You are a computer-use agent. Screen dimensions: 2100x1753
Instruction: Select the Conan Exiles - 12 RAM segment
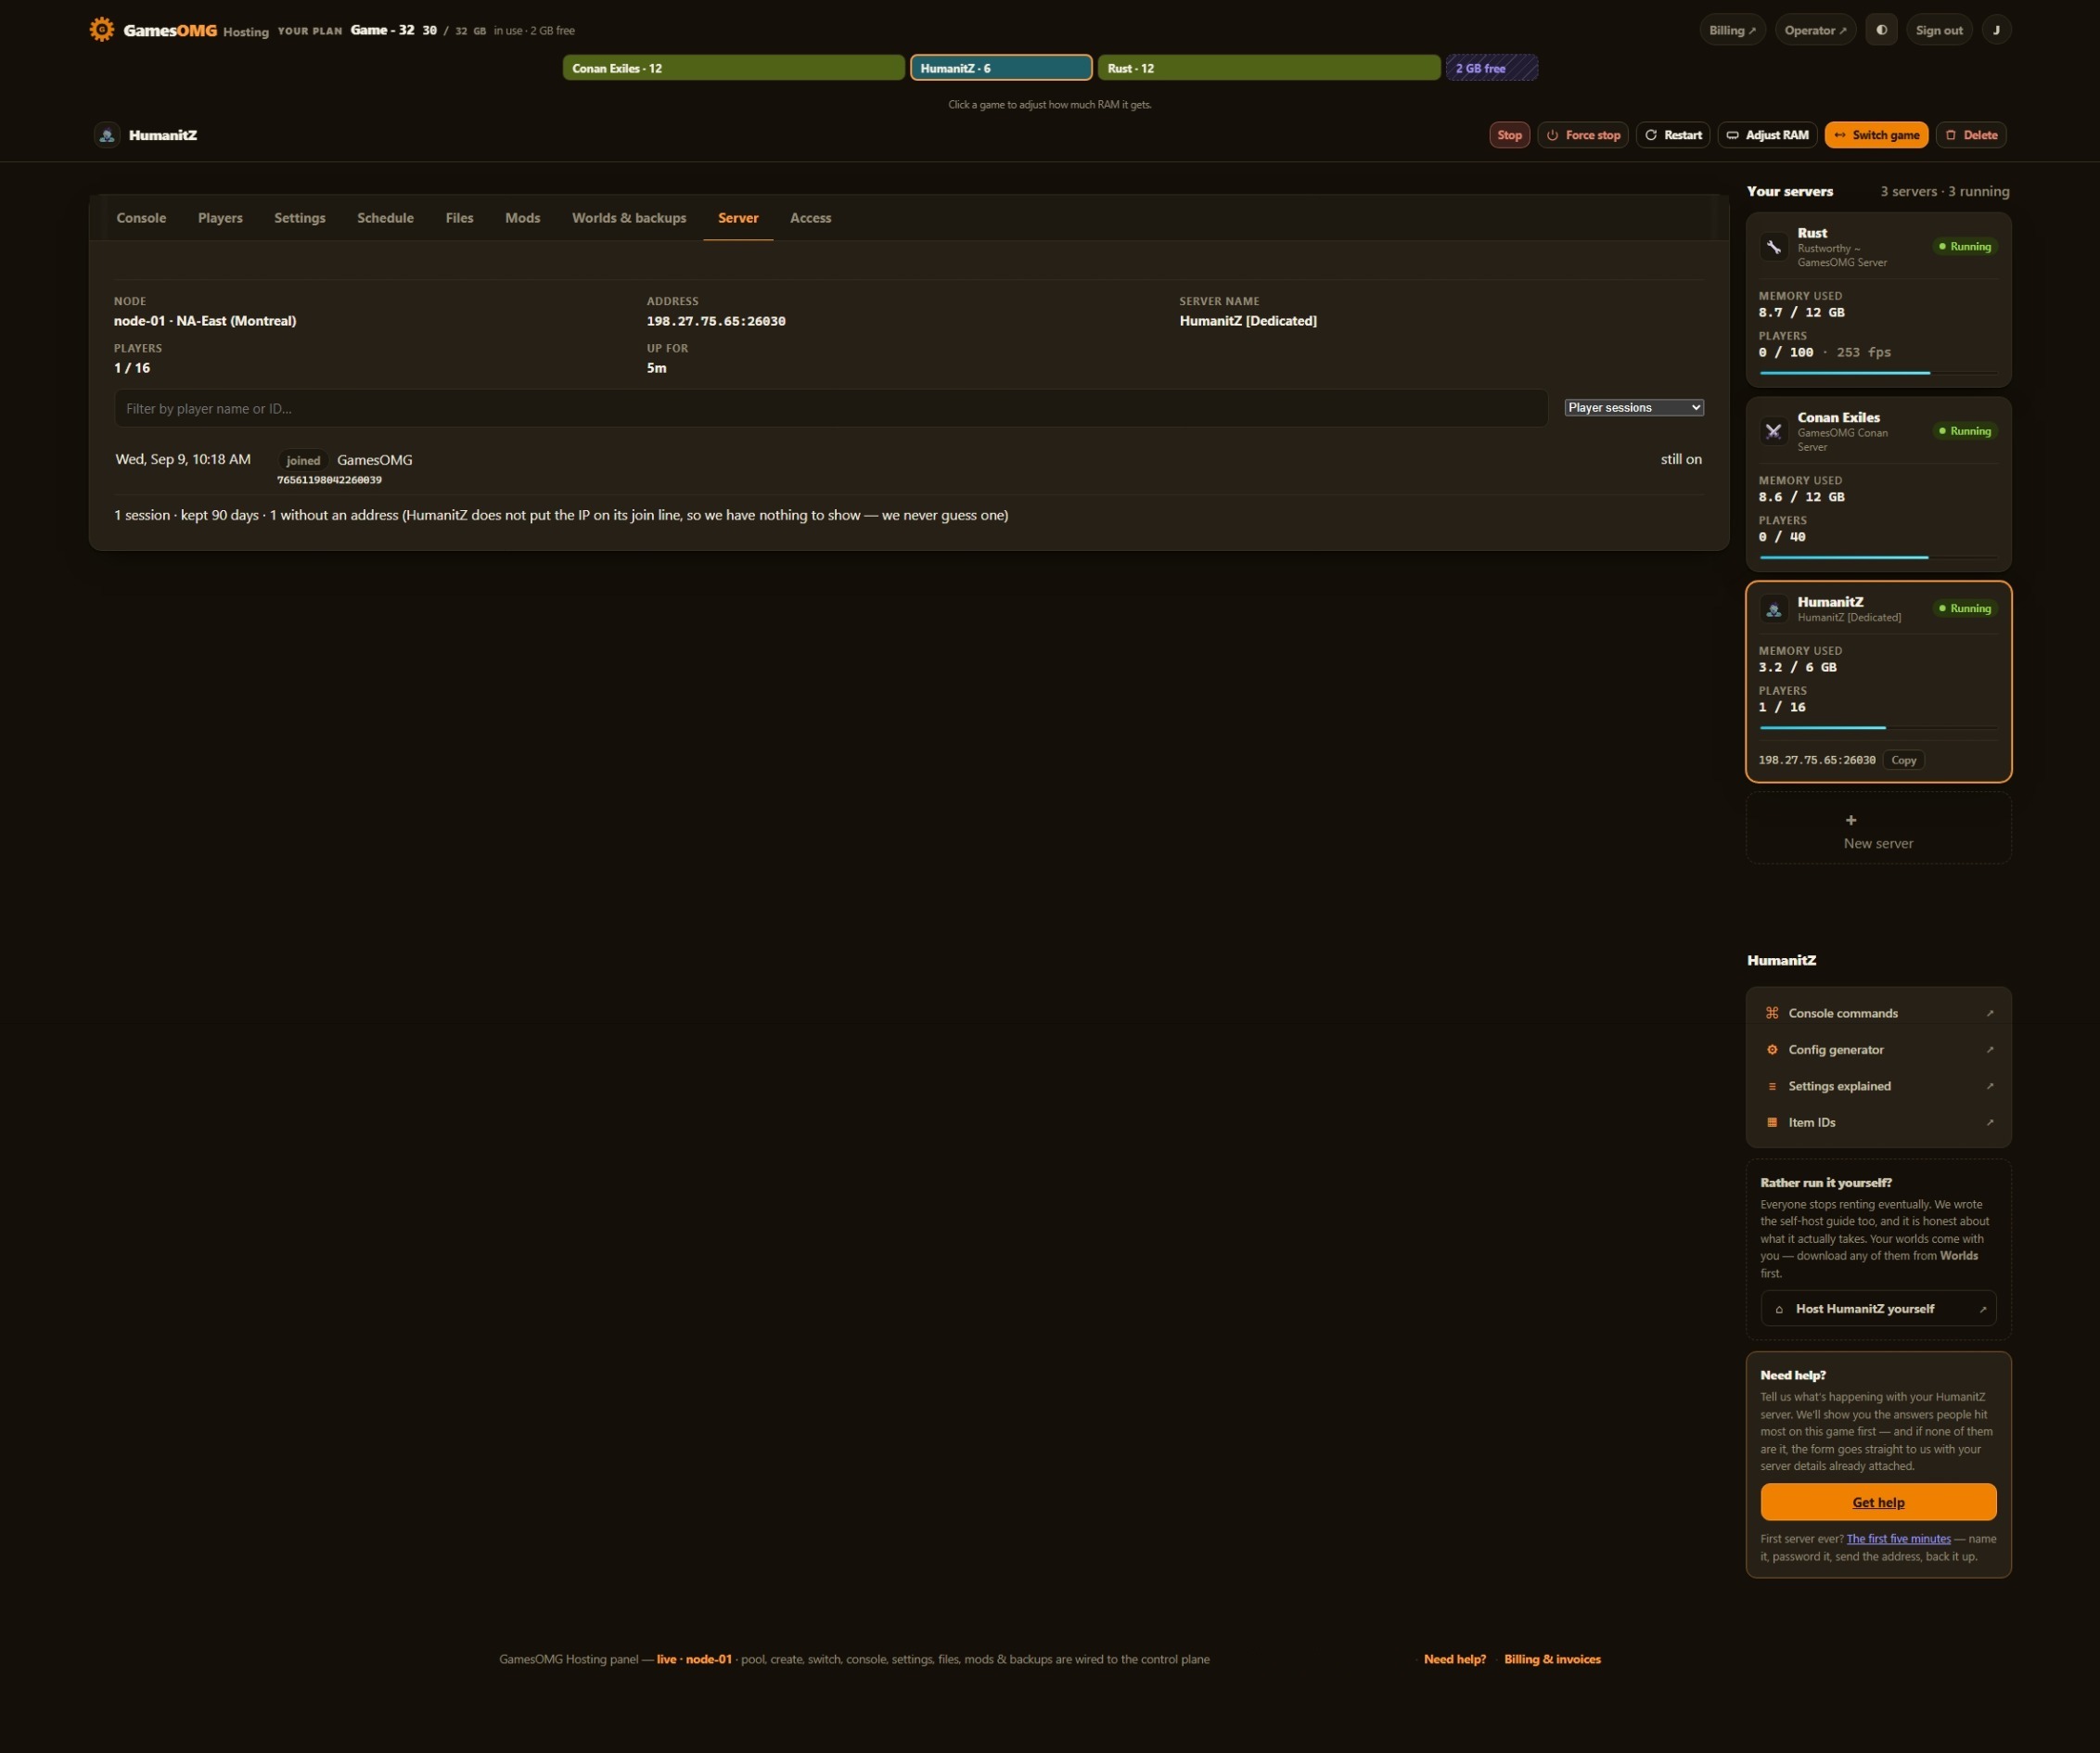pos(733,68)
